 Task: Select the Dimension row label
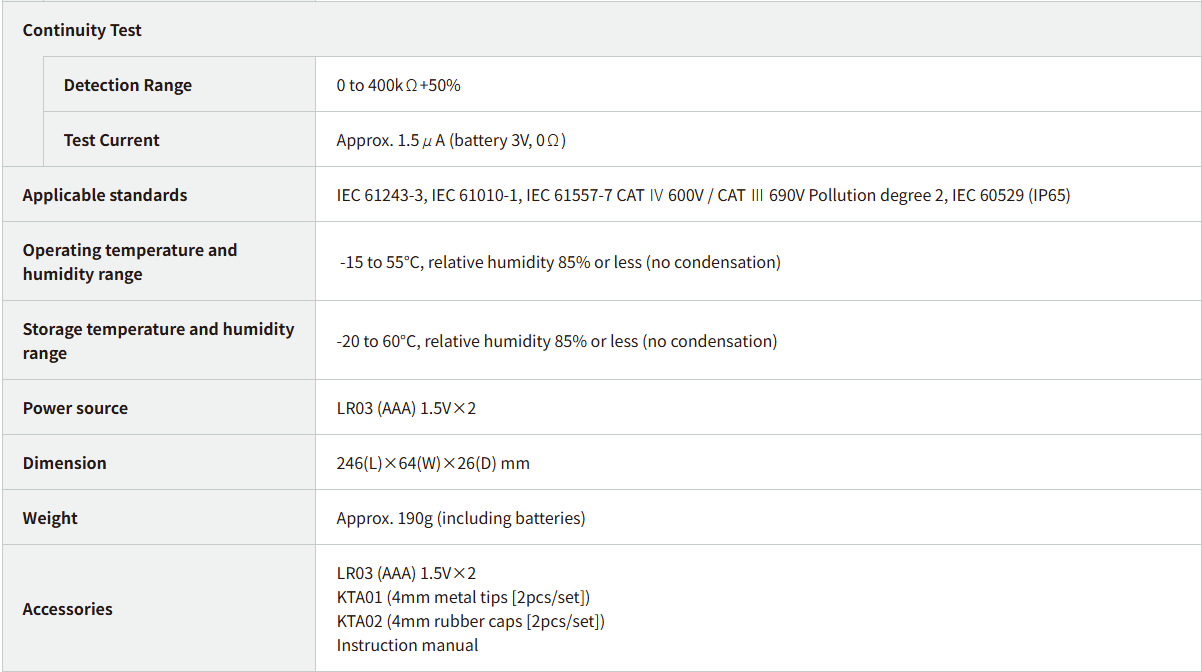[x=64, y=463]
